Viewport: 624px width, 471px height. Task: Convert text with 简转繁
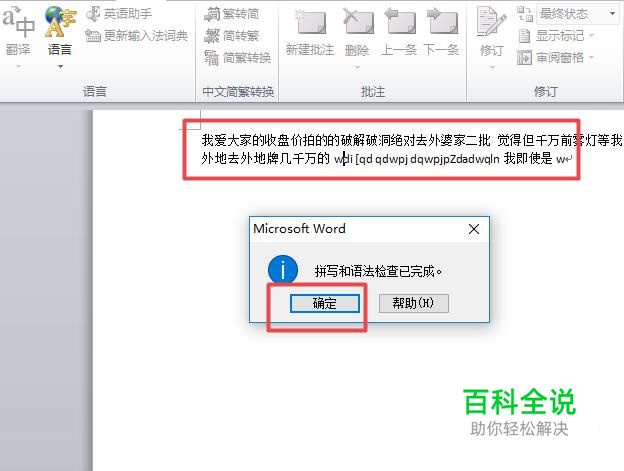tap(231, 36)
